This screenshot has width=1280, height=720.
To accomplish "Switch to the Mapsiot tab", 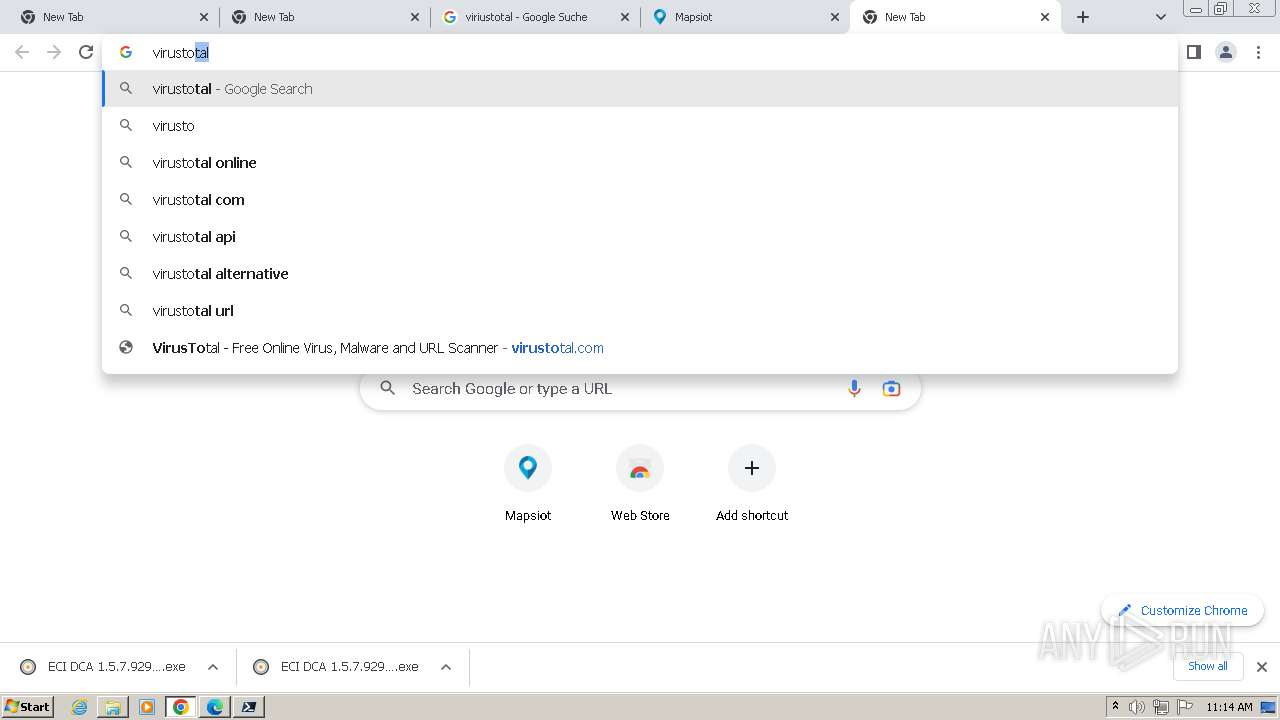I will pos(745,17).
